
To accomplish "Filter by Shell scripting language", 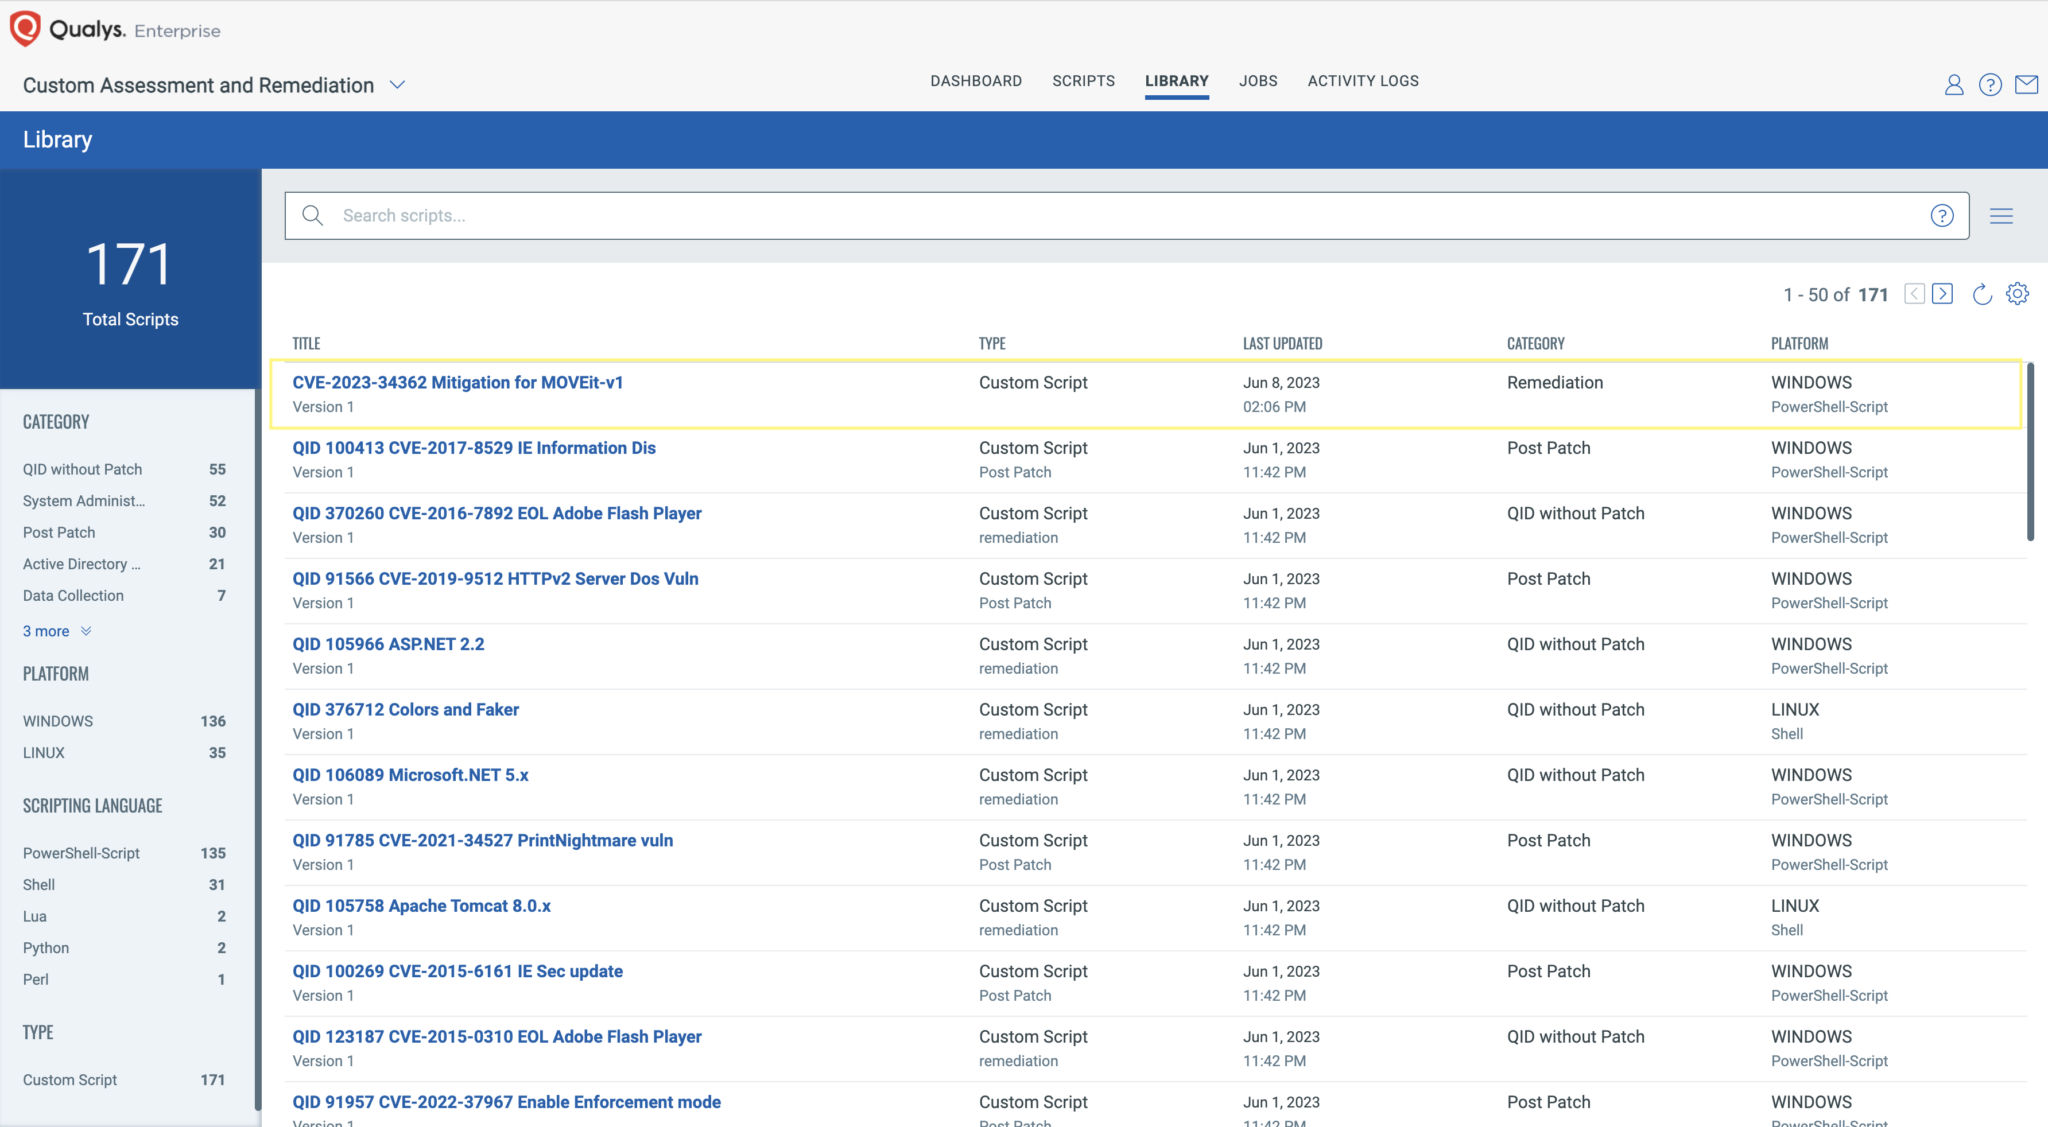I will coord(40,884).
